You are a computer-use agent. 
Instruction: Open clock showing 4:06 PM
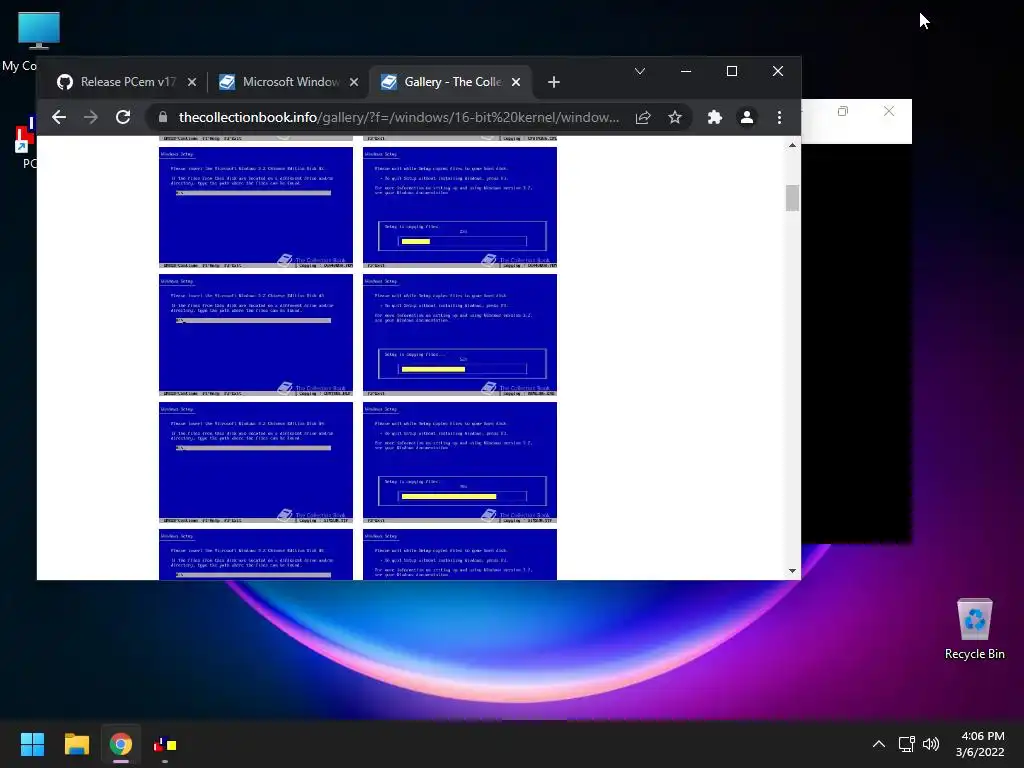(x=980, y=744)
